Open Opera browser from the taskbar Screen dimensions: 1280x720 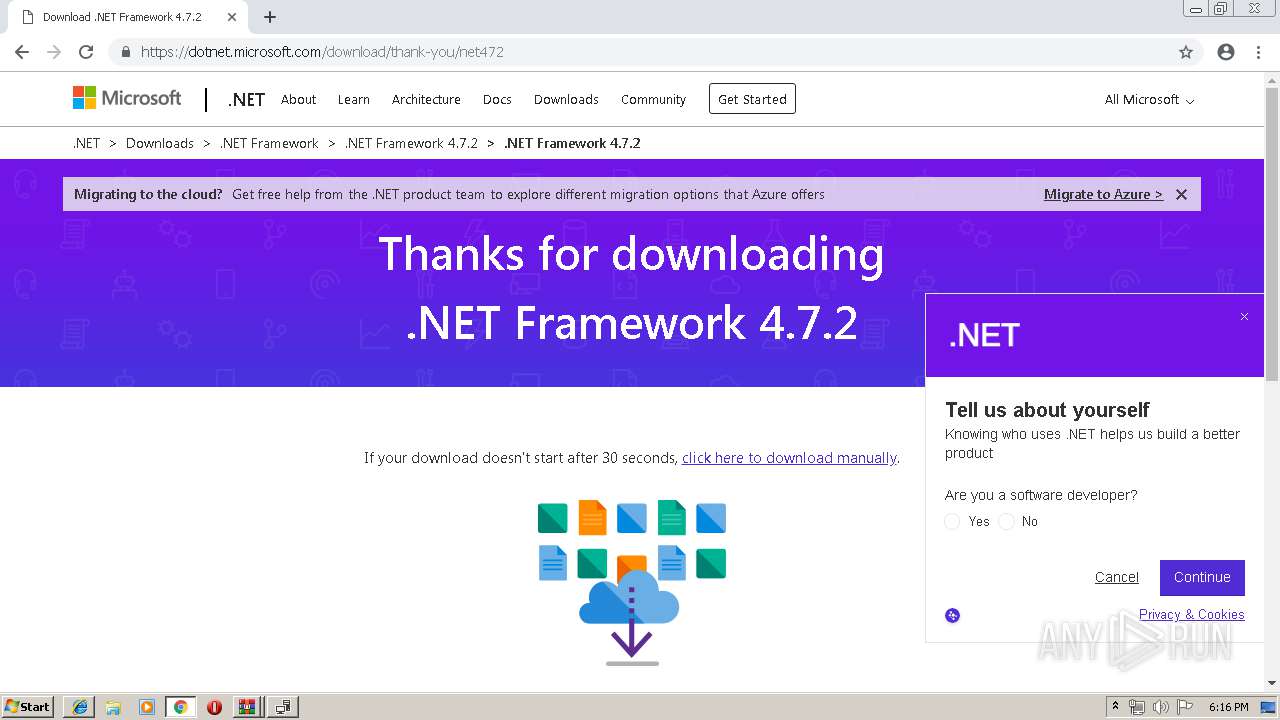click(214, 707)
